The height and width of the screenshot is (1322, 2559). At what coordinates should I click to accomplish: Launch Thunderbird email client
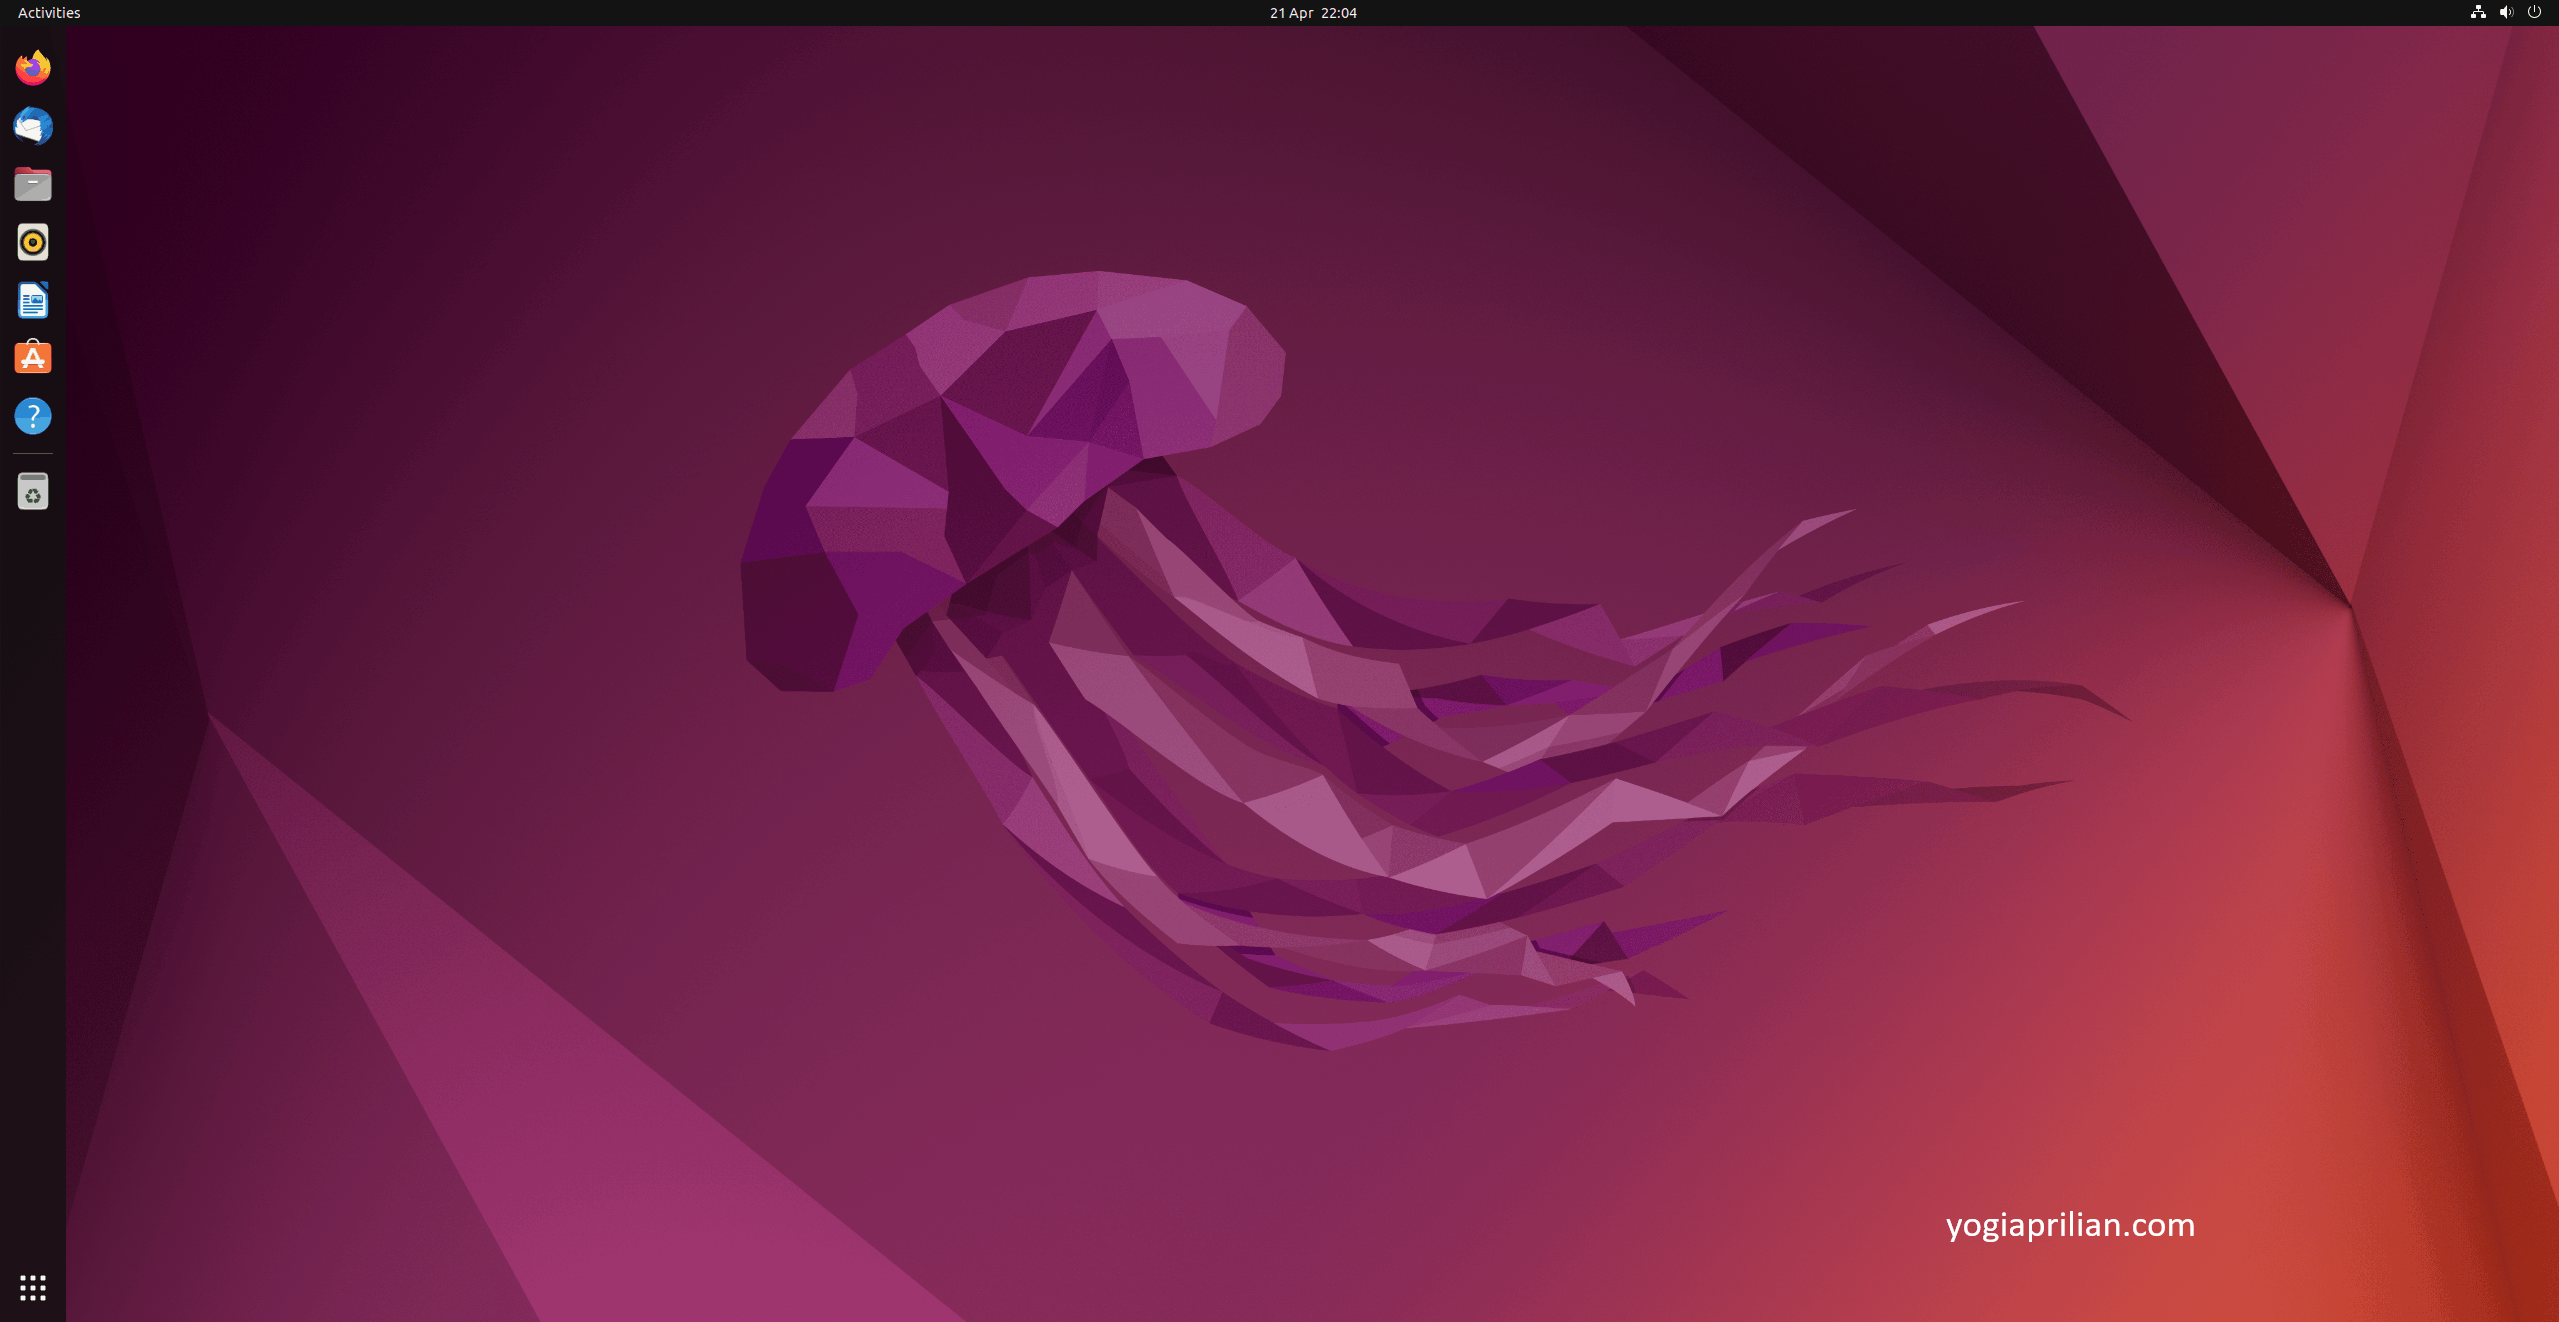[33, 126]
